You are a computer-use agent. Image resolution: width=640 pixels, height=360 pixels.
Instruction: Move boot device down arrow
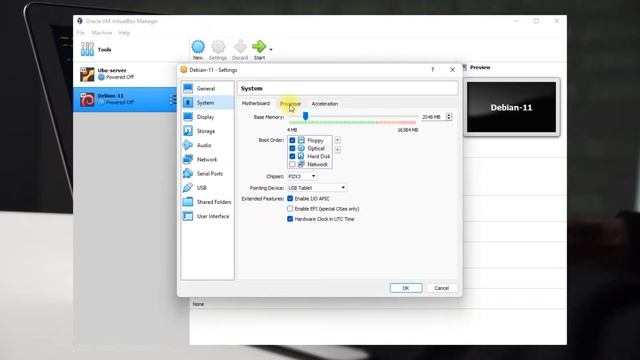tap(338, 150)
